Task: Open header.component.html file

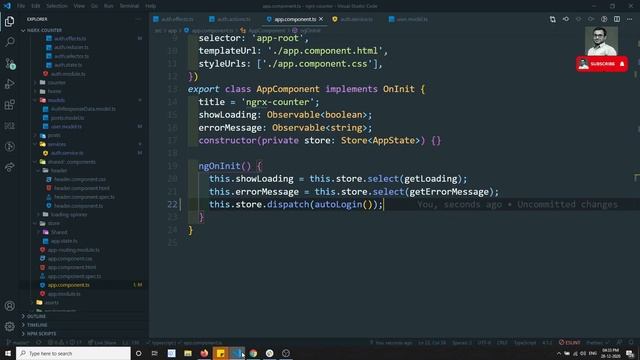Action: 82,188
